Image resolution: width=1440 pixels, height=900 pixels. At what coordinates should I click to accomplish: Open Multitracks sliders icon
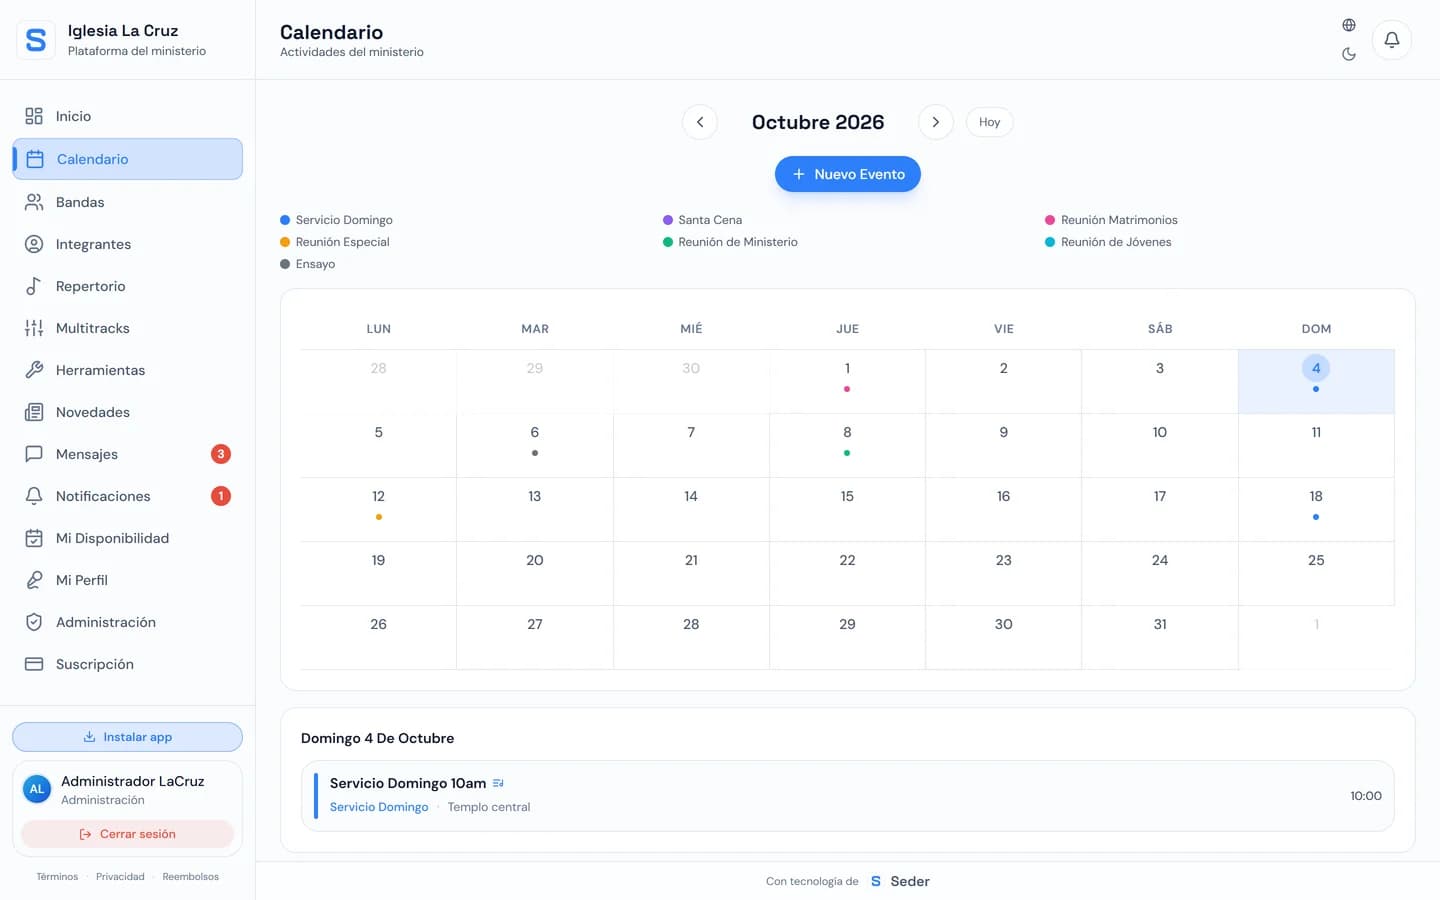tap(34, 328)
